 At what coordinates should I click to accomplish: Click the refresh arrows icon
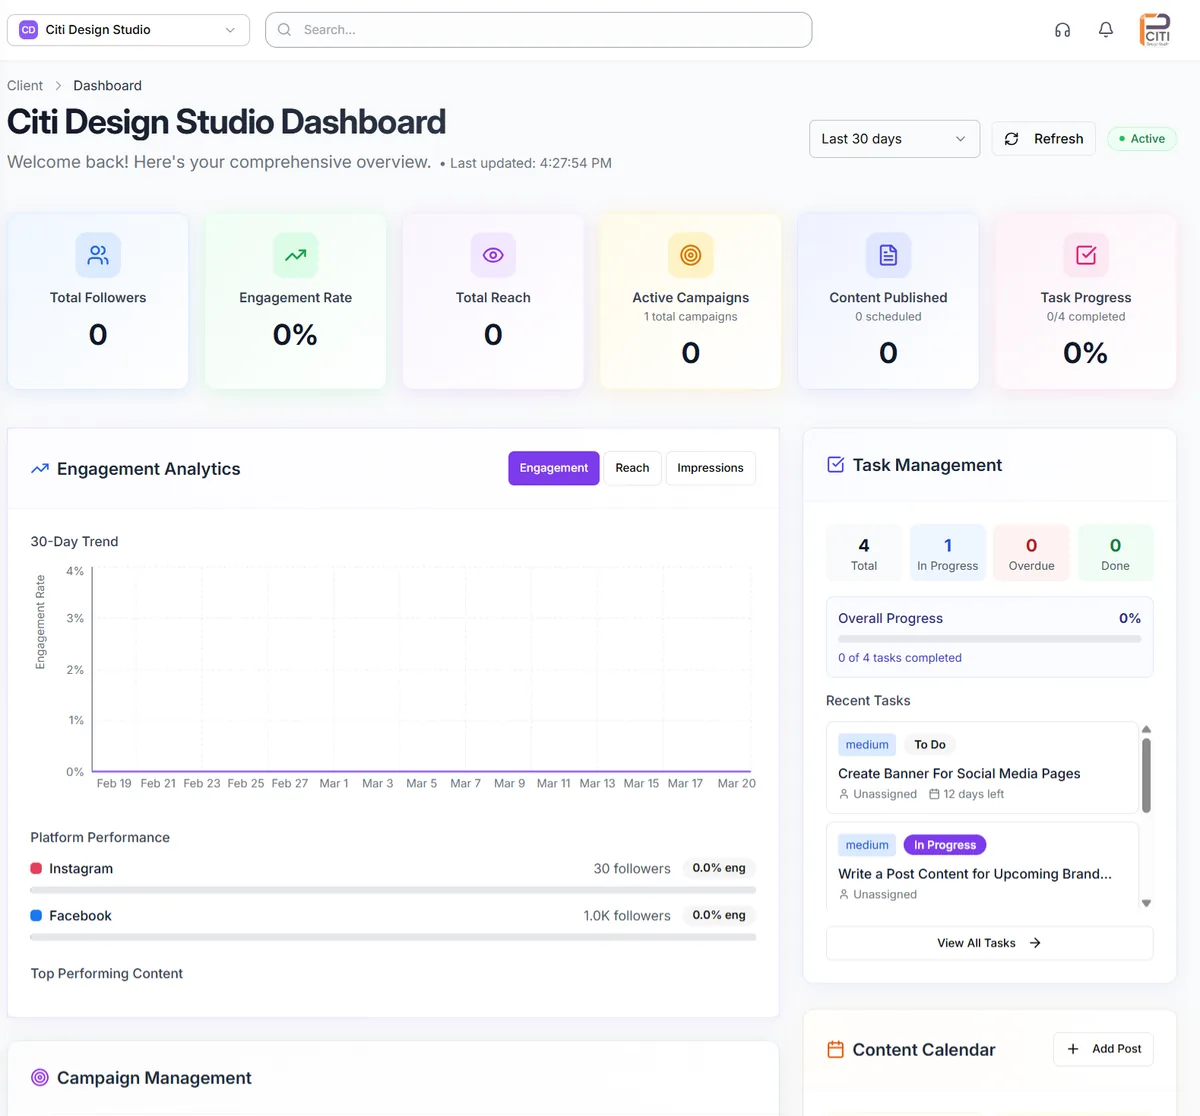click(x=1012, y=139)
